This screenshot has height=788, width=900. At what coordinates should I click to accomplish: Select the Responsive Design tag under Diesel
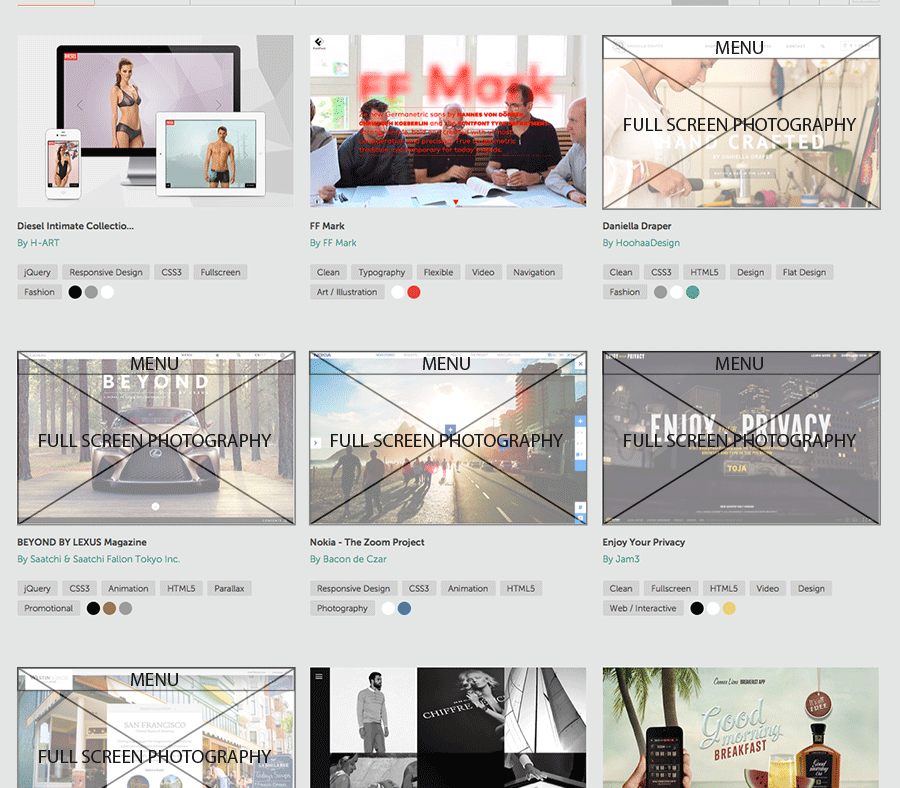pos(106,272)
